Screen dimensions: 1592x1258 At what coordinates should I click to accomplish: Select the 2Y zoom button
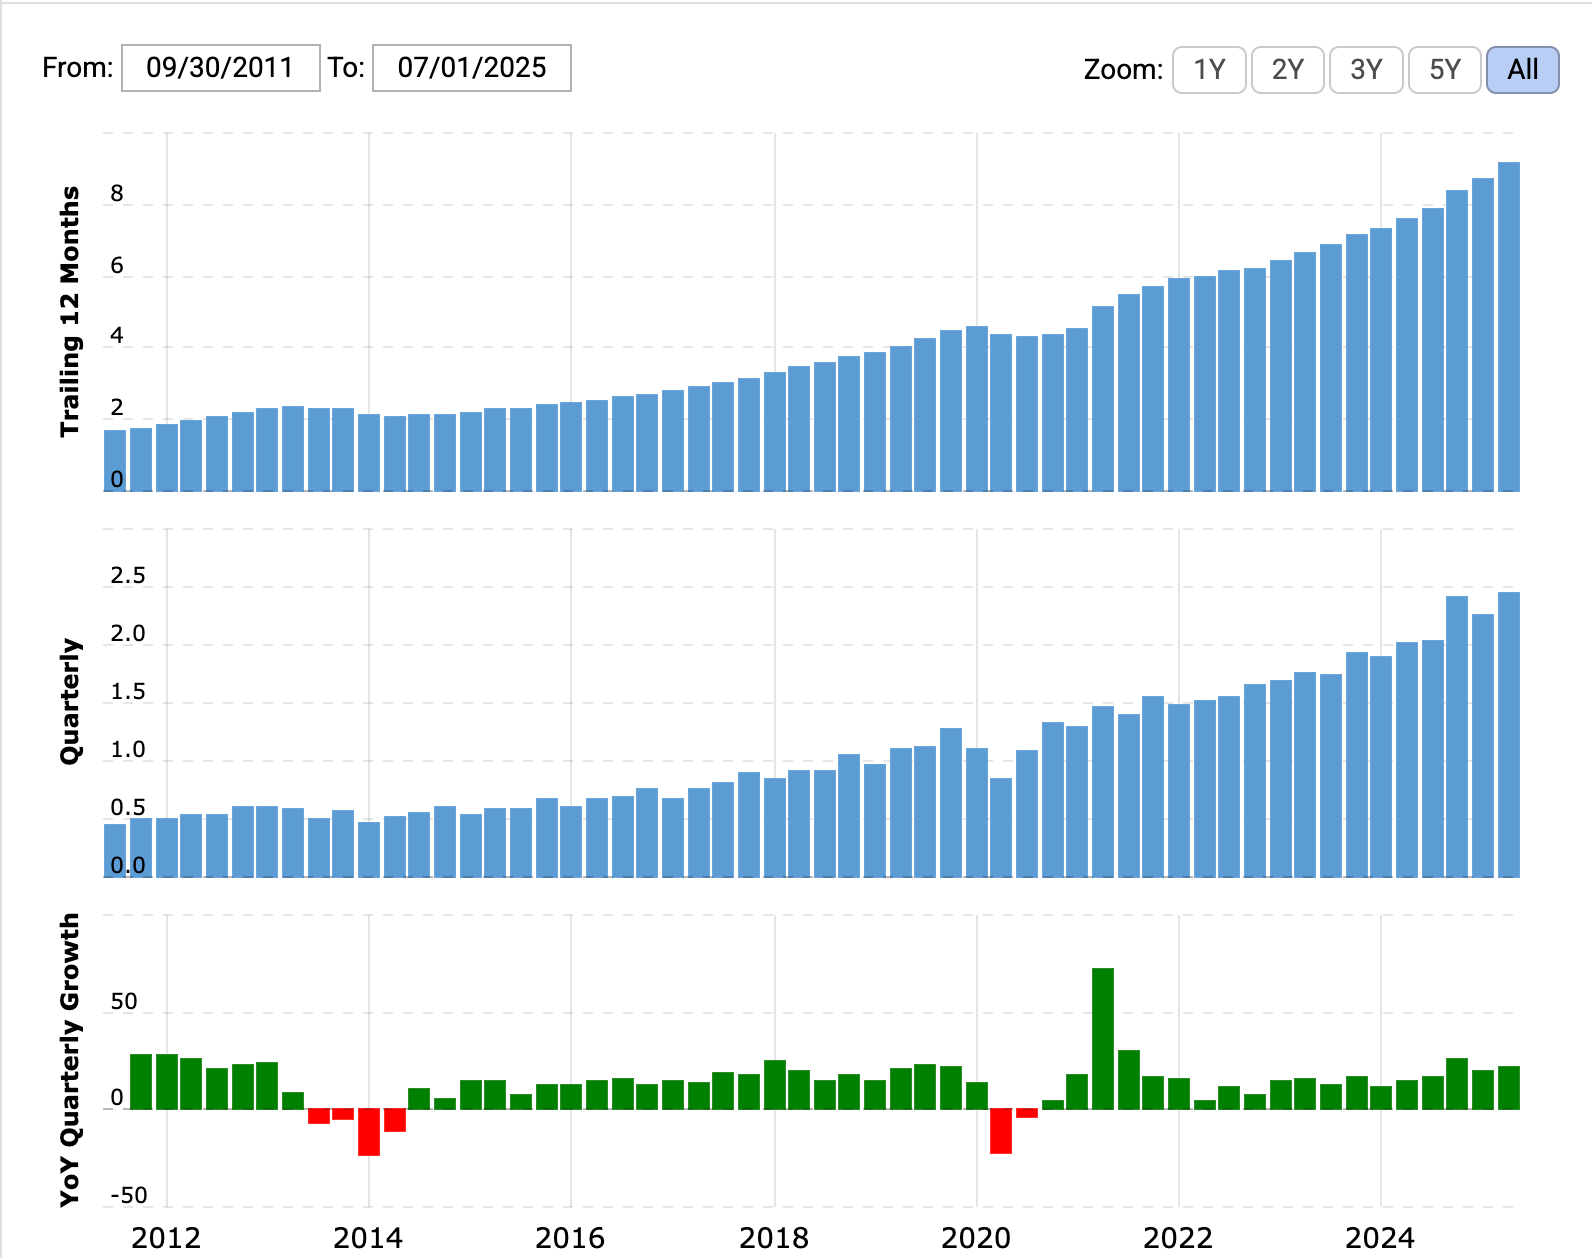1288,69
